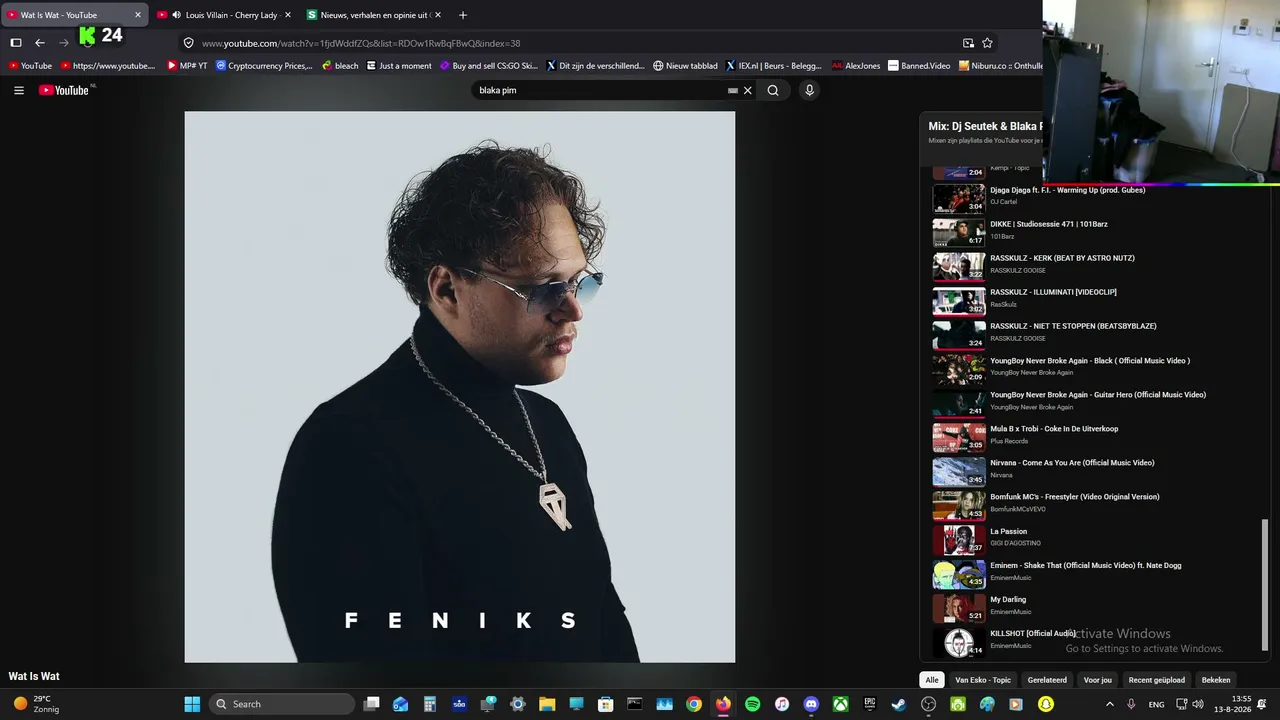Viewport: 1280px width, 720px height.
Task: Open Steam from the taskbar
Action: tap(899, 704)
